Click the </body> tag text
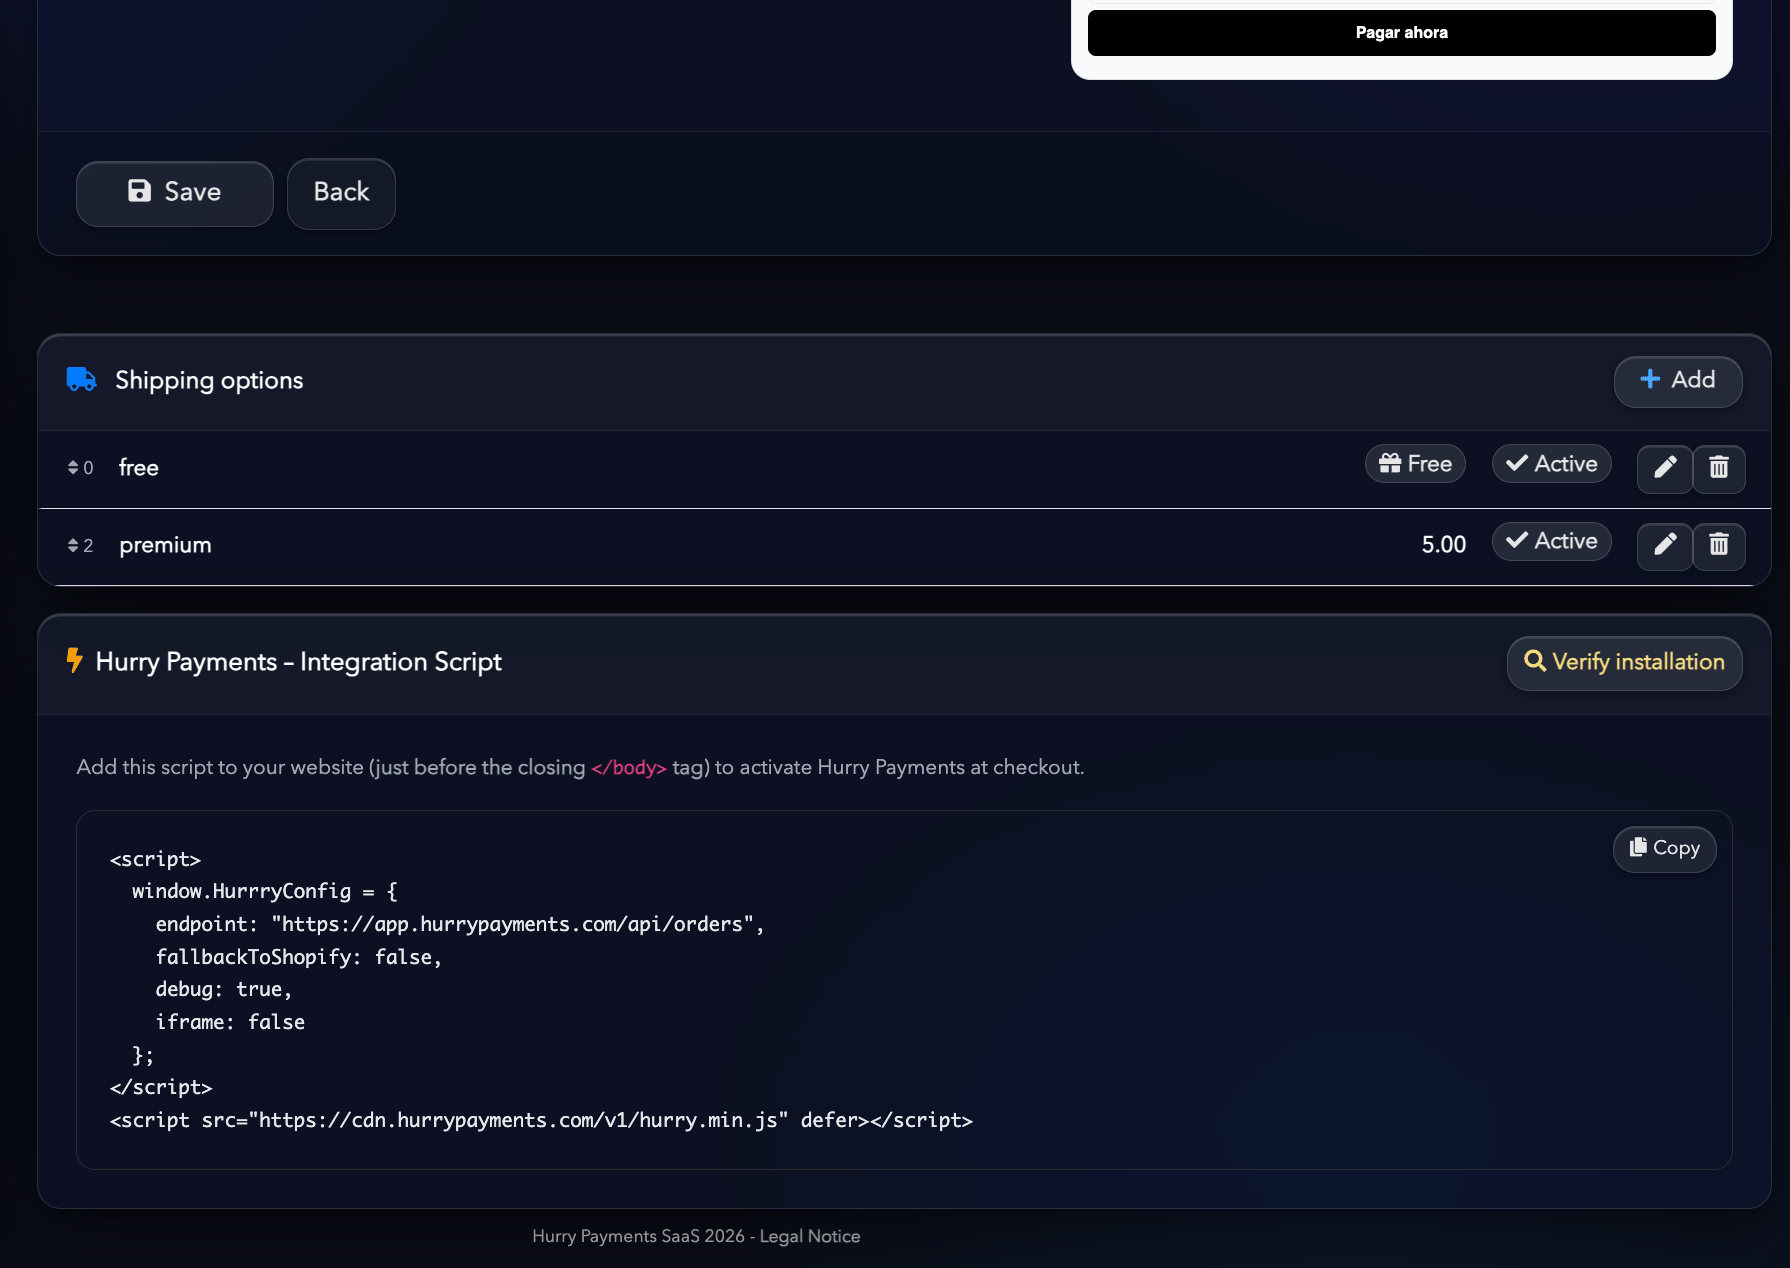The width and height of the screenshot is (1790, 1268). (629, 768)
